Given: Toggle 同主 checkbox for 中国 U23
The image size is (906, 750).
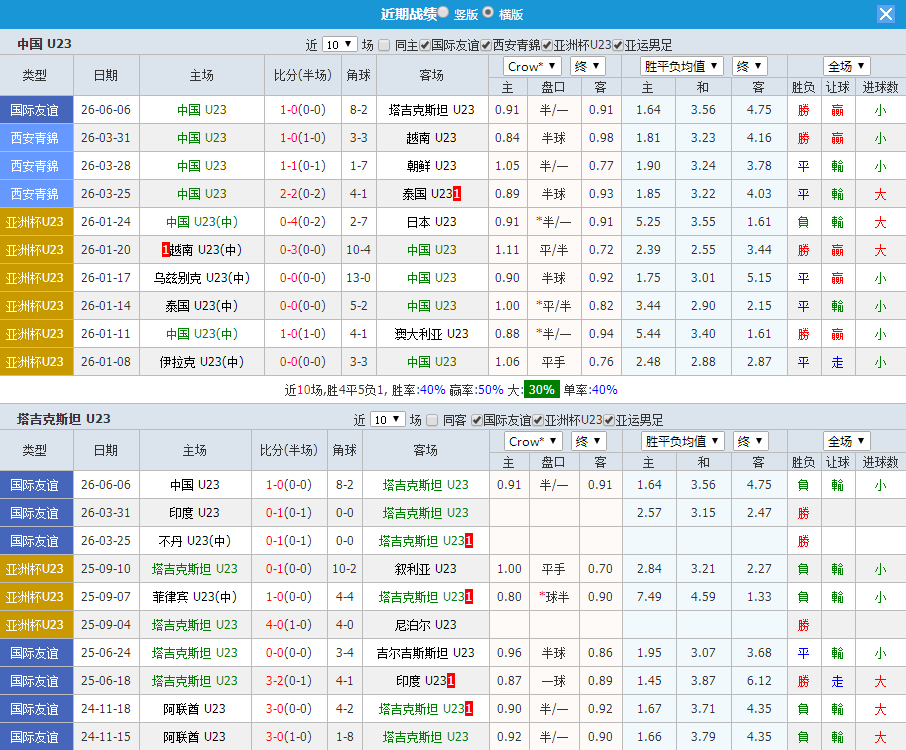Looking at the screenshot, I should pos(384,45).
